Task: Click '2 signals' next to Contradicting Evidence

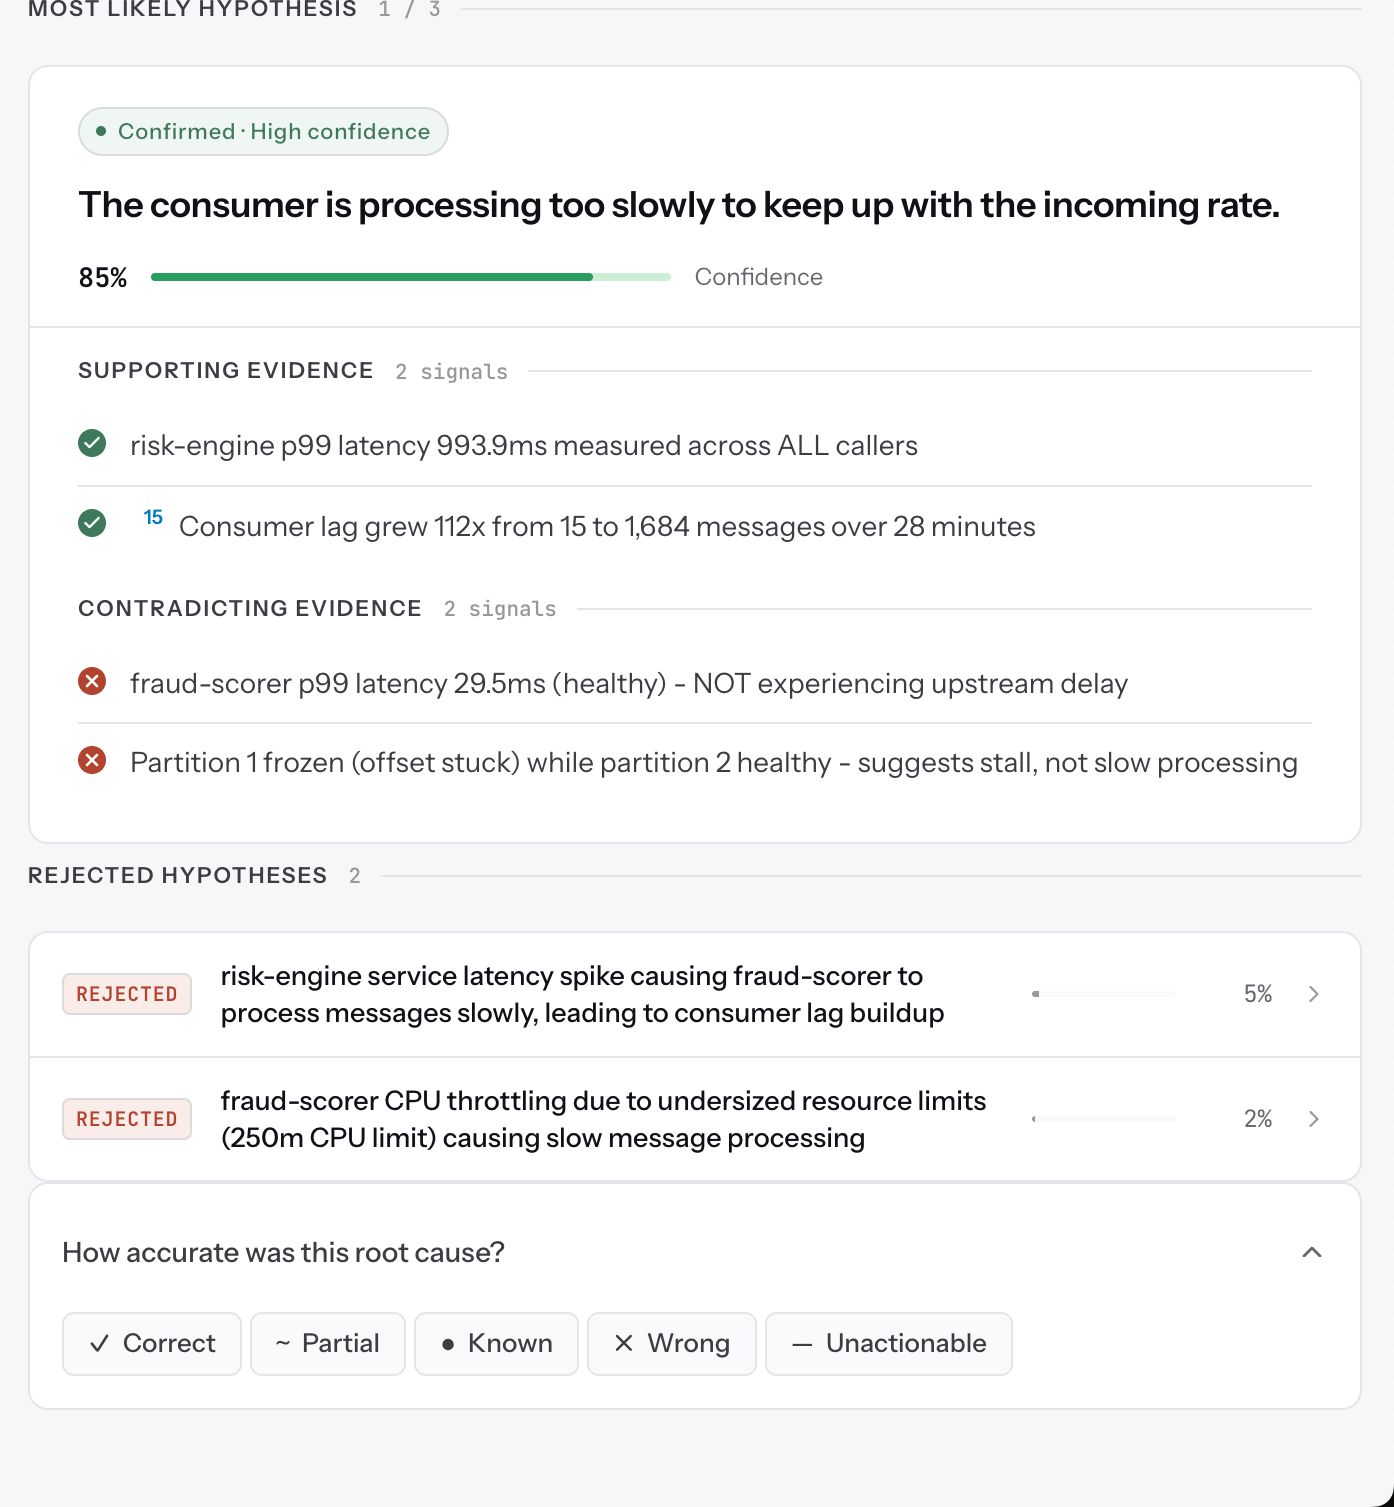Action: click(500, 609)
